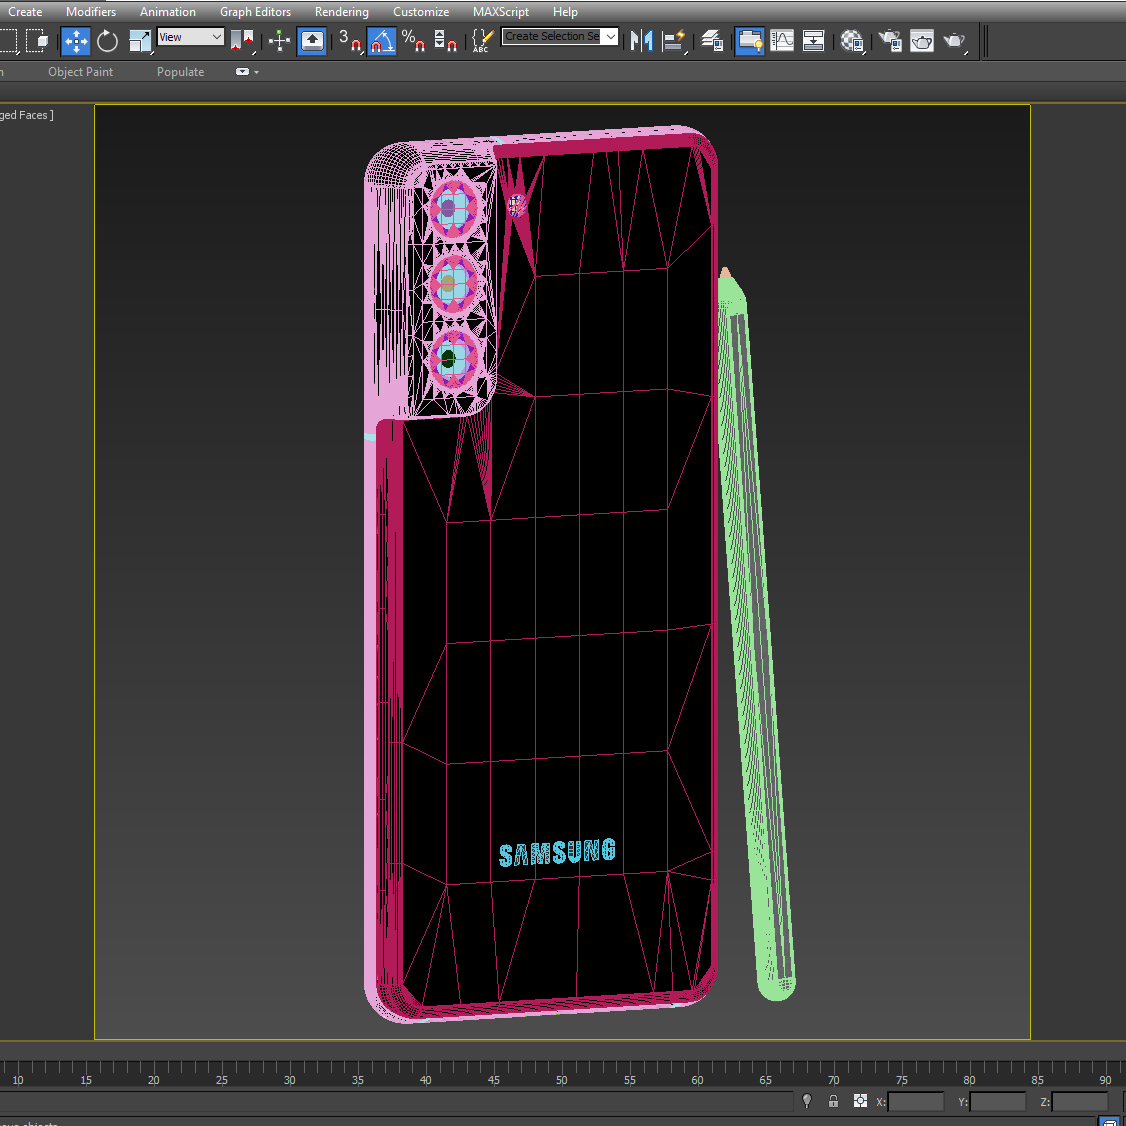Open the Mirror tool
Image resolution: width=1126 pixels, height=1126 pixels.
pos(642,41)
